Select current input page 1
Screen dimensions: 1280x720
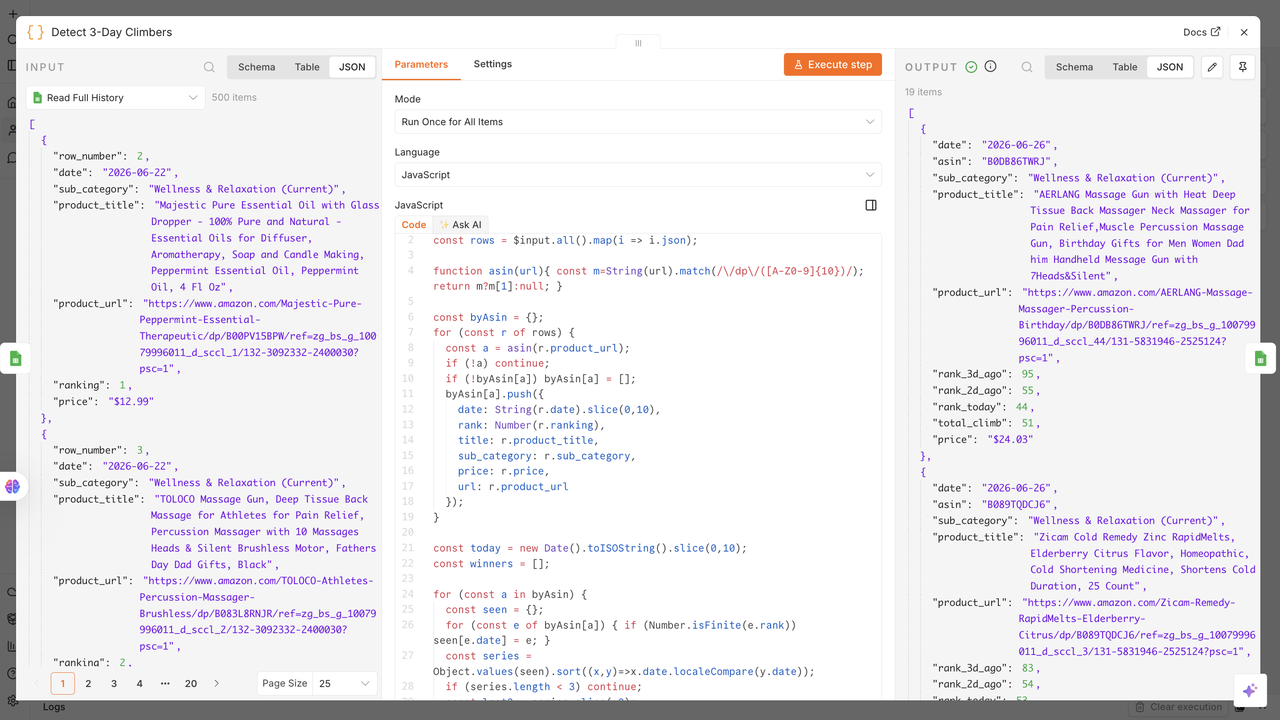click(63, 684)
